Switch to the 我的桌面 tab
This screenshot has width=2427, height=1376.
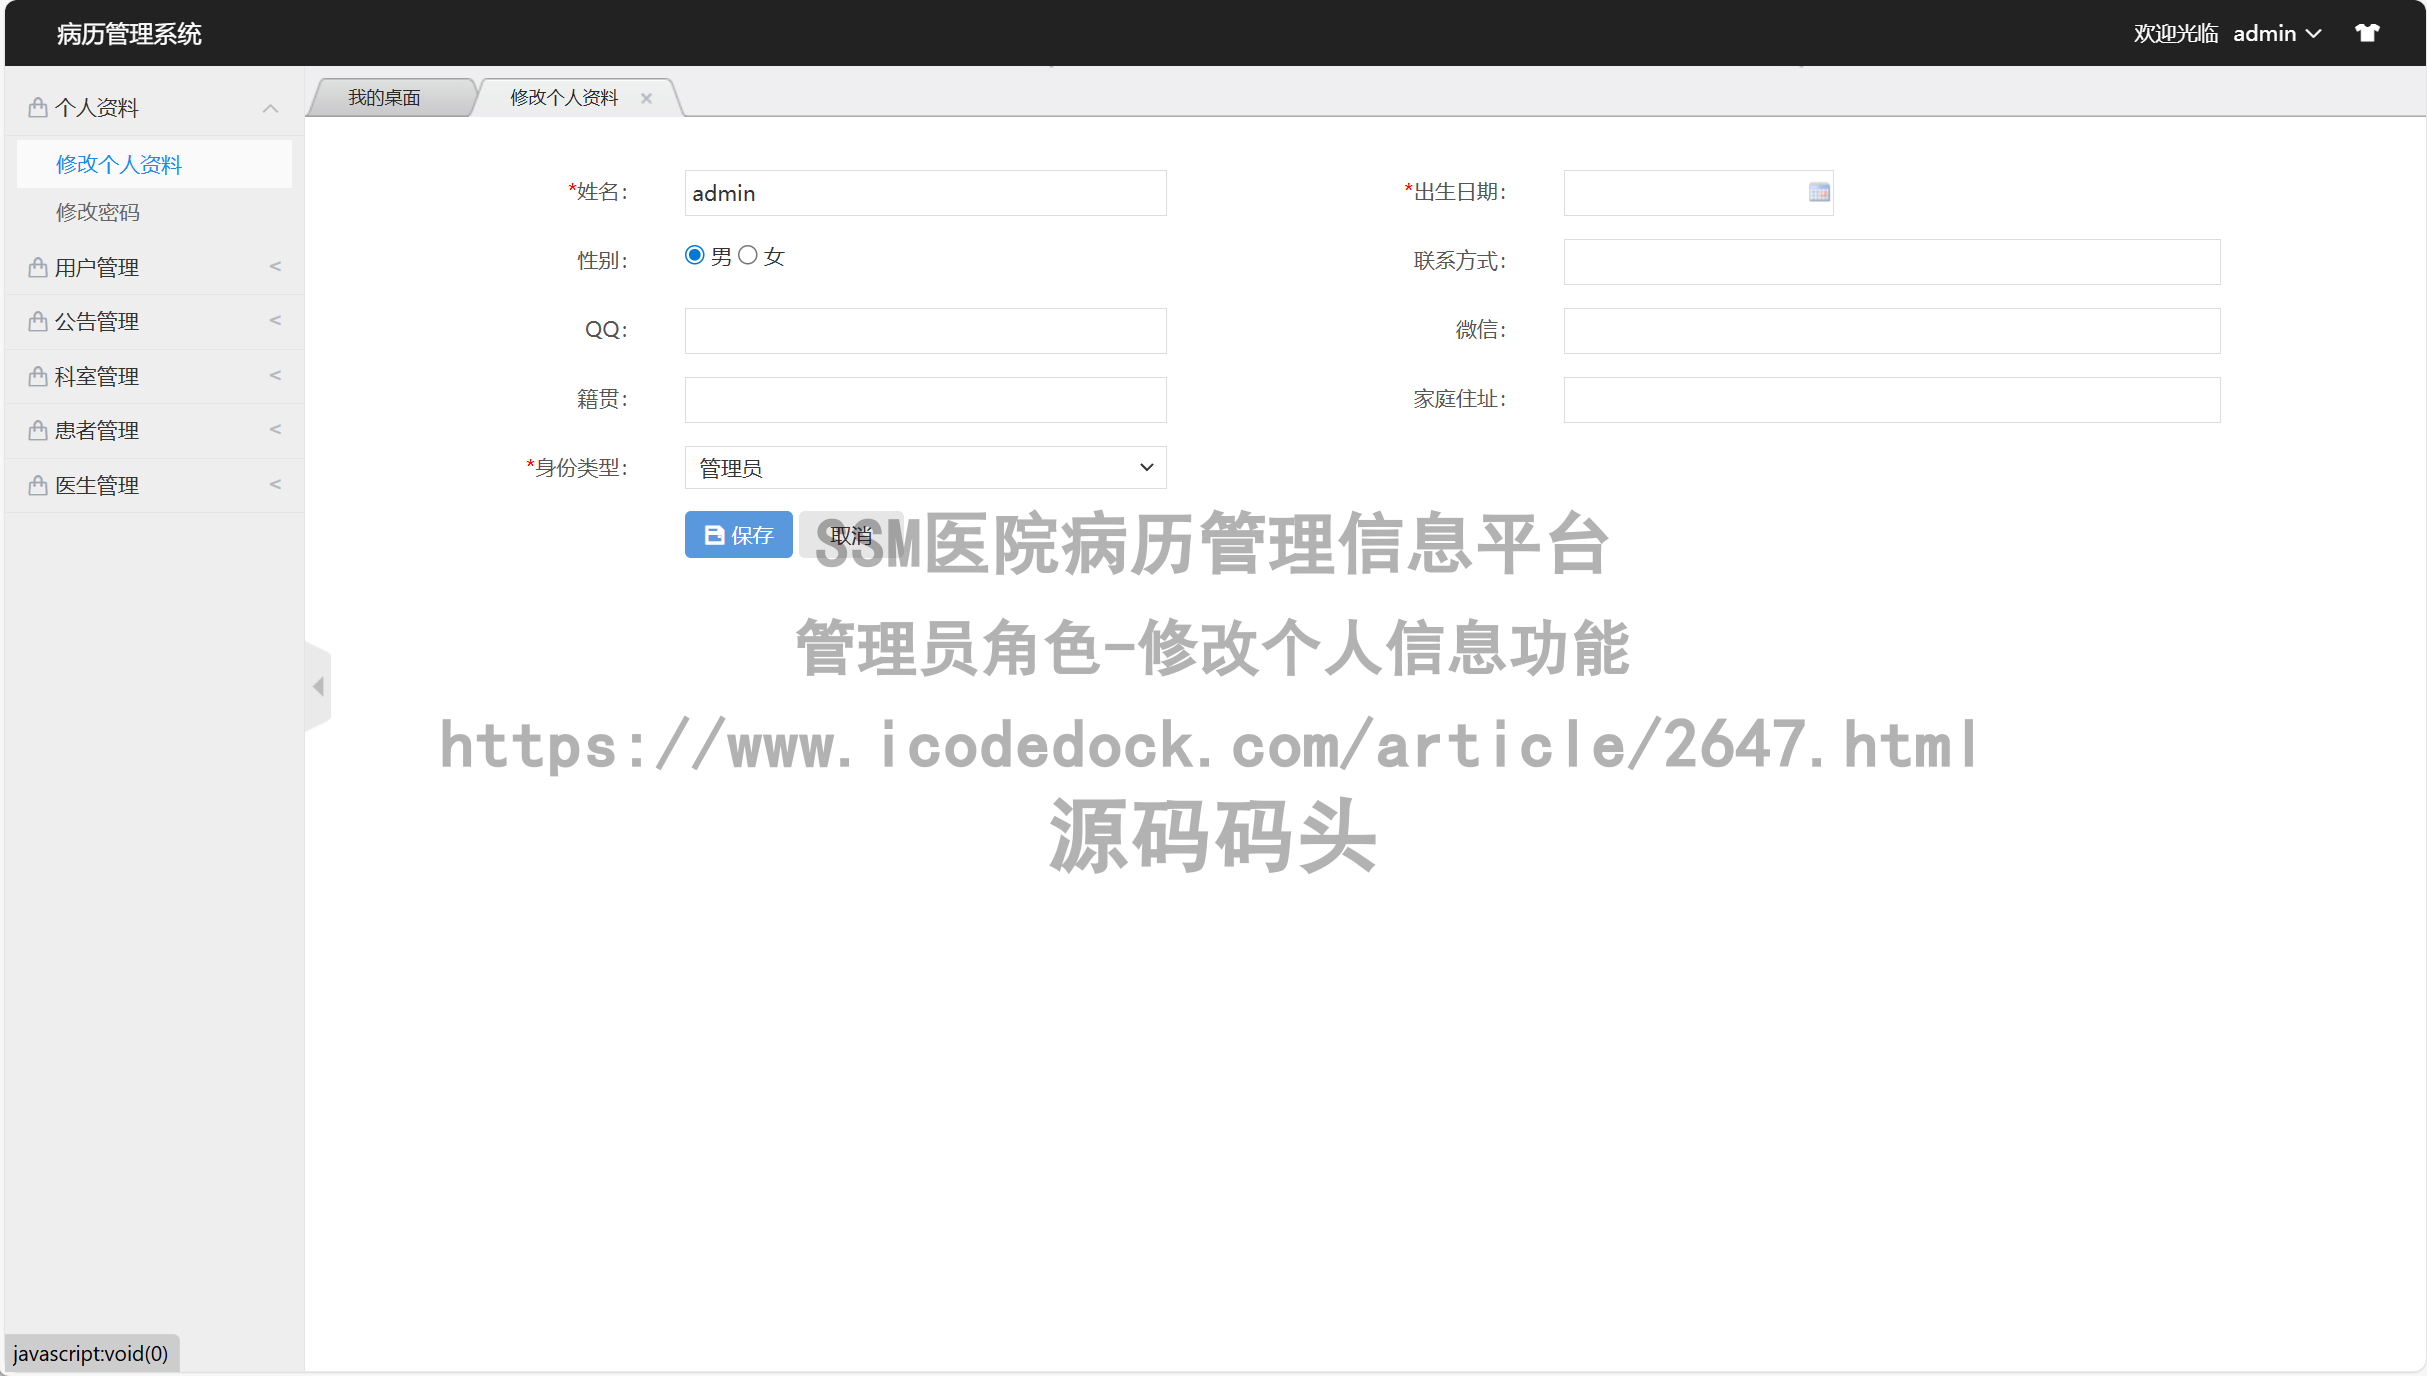tap(385, 97)
